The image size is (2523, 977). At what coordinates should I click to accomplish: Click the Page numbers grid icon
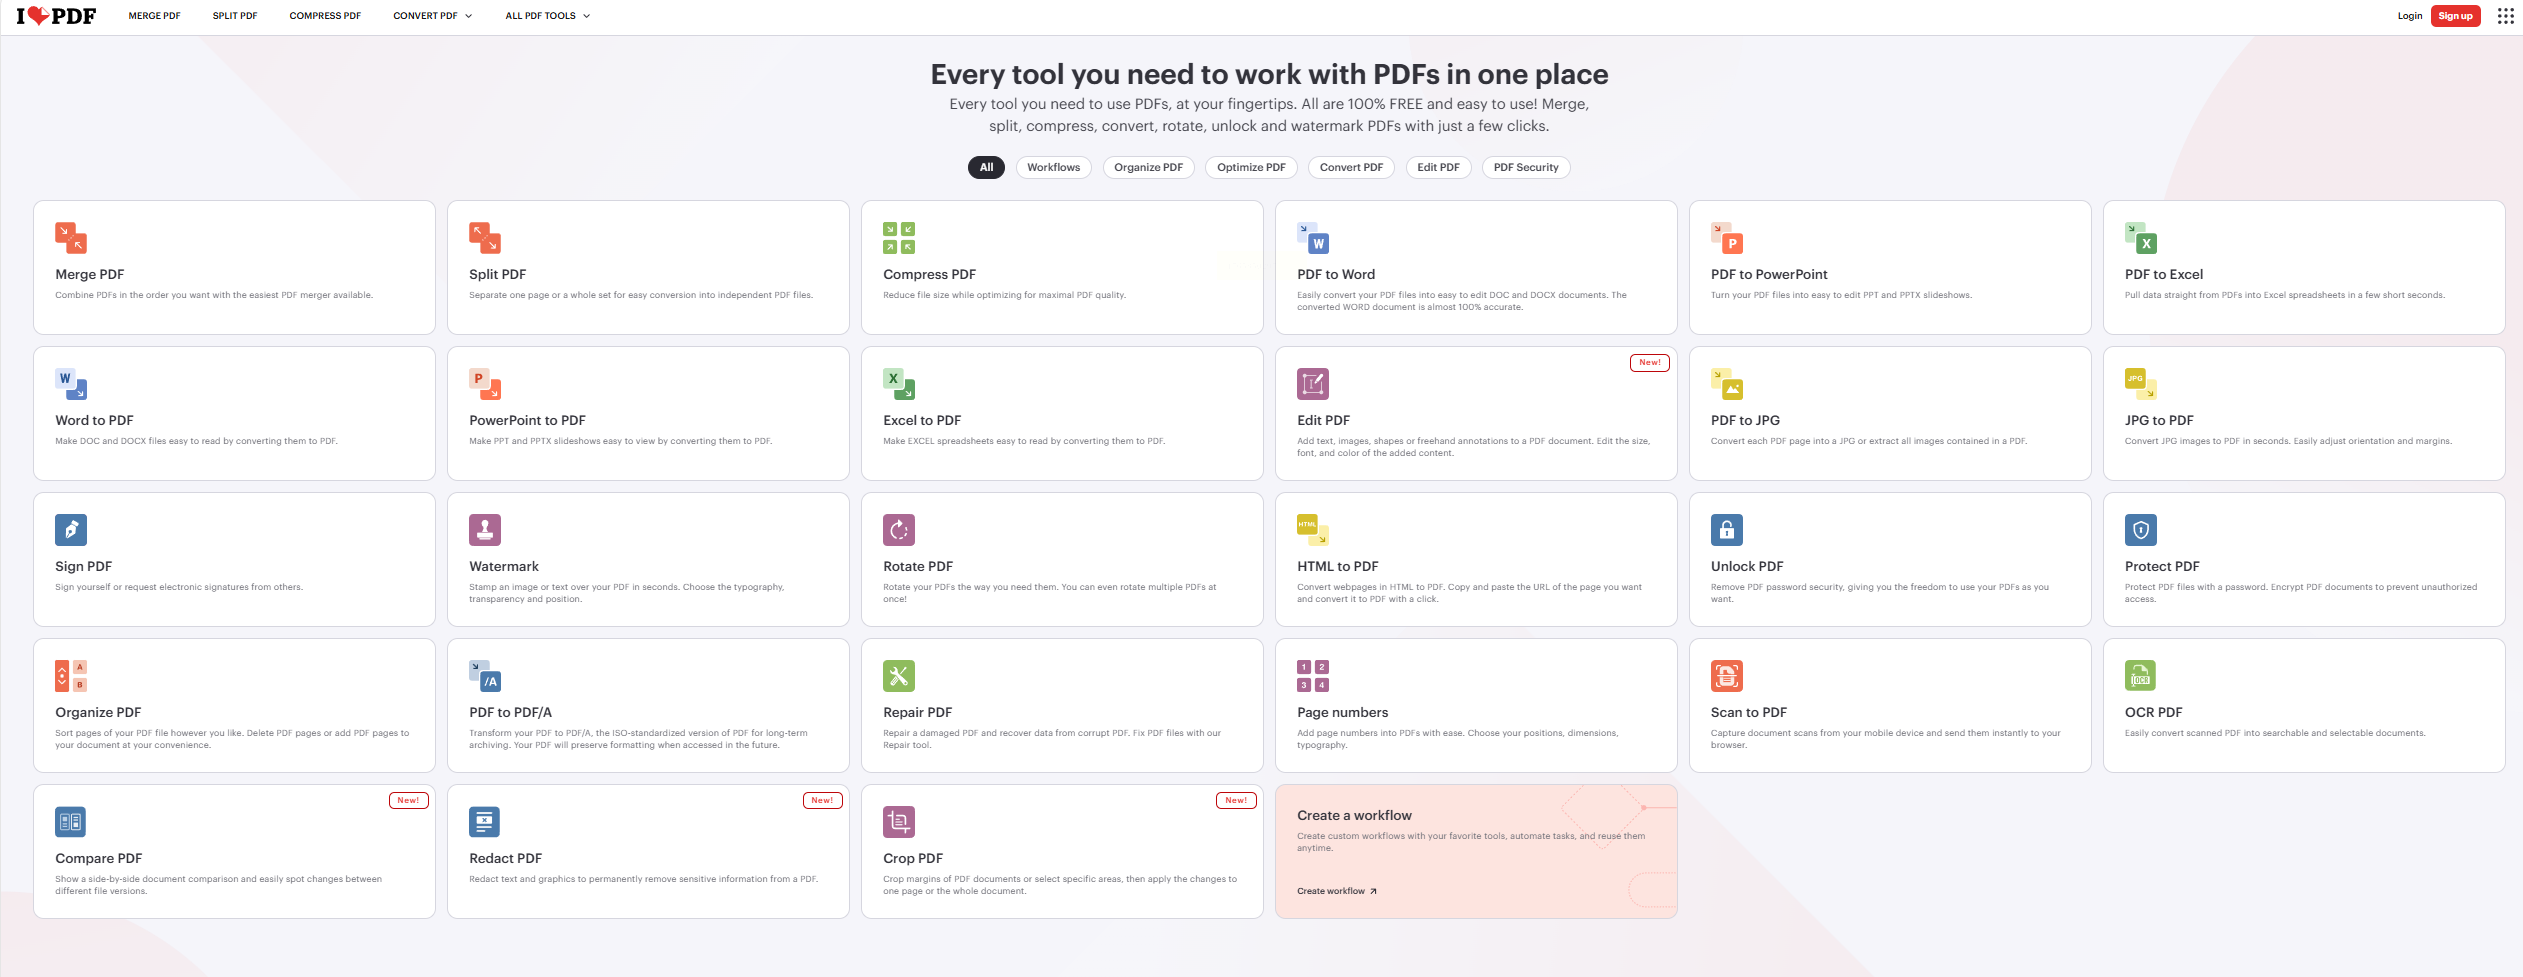(1312, 676)
